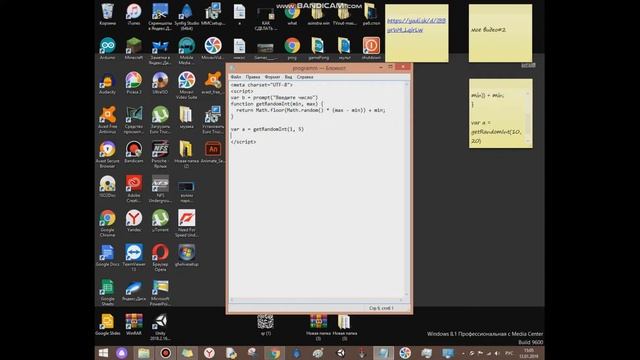Select the Google Docs desktop icon
The image size is (640, 360).
pos(107,256)
